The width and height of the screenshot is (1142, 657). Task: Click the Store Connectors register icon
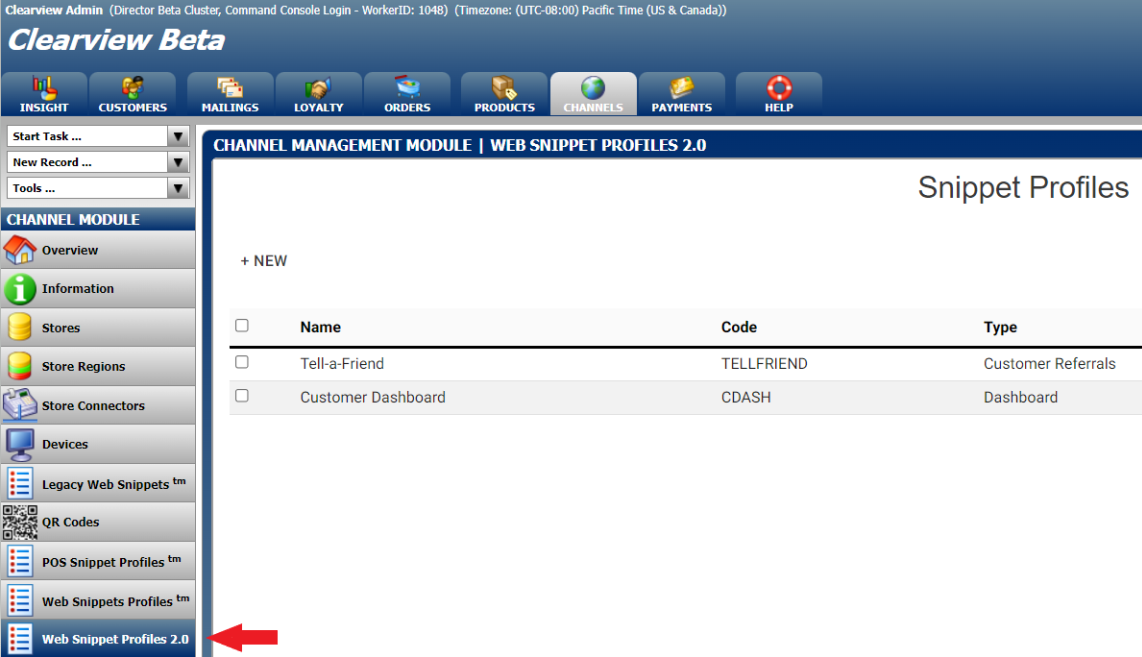pyautogui.click(x=20, y=405)
